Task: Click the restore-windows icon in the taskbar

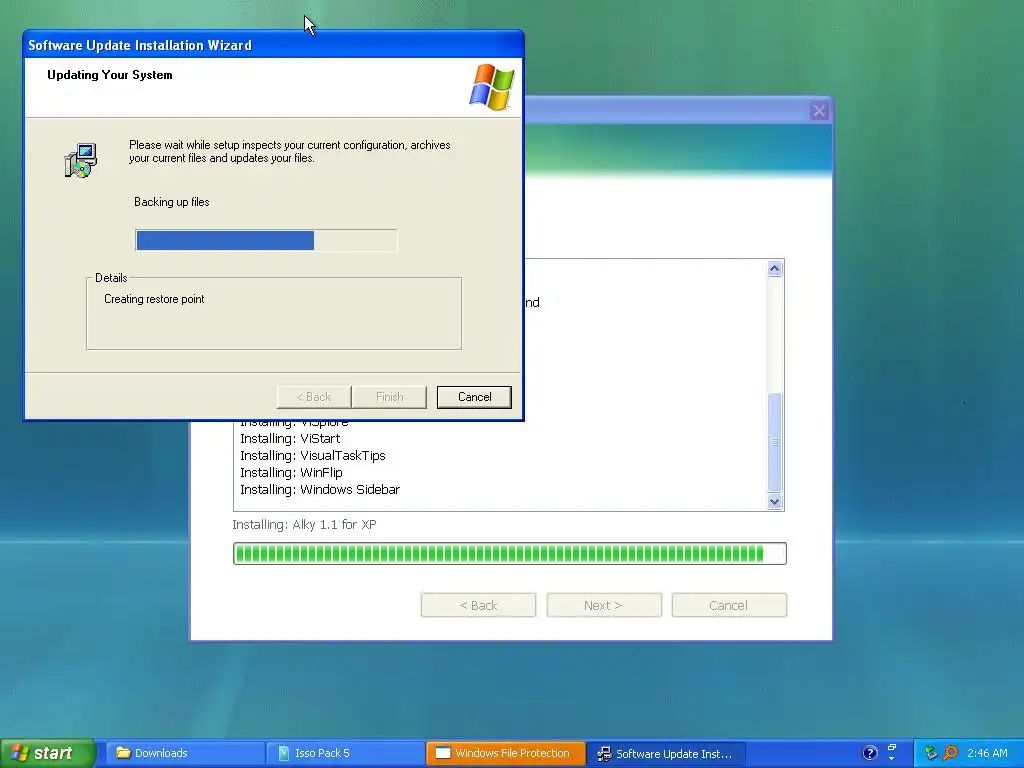Action: point(892,747)
